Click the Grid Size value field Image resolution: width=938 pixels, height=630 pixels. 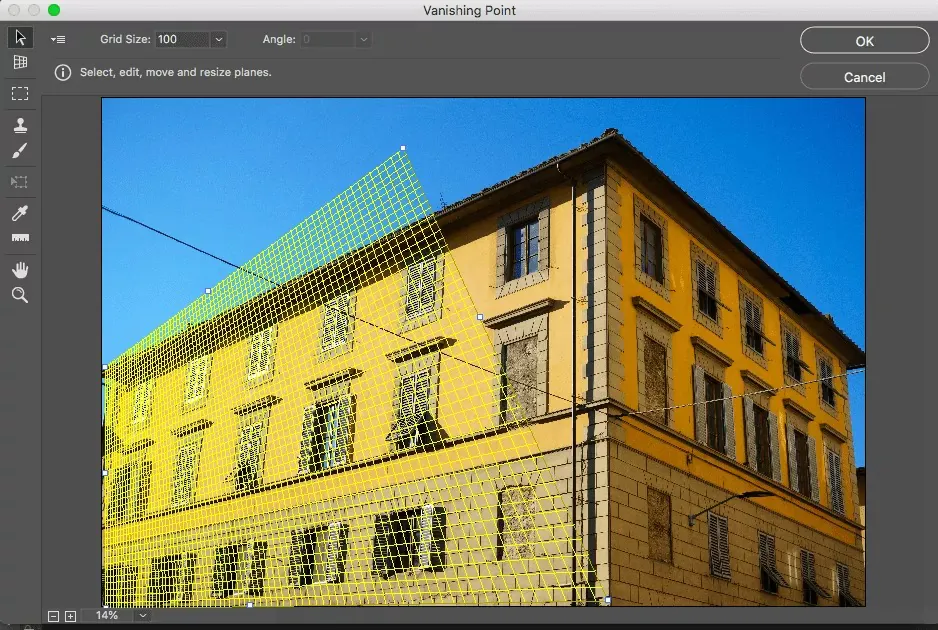[182, 39]
